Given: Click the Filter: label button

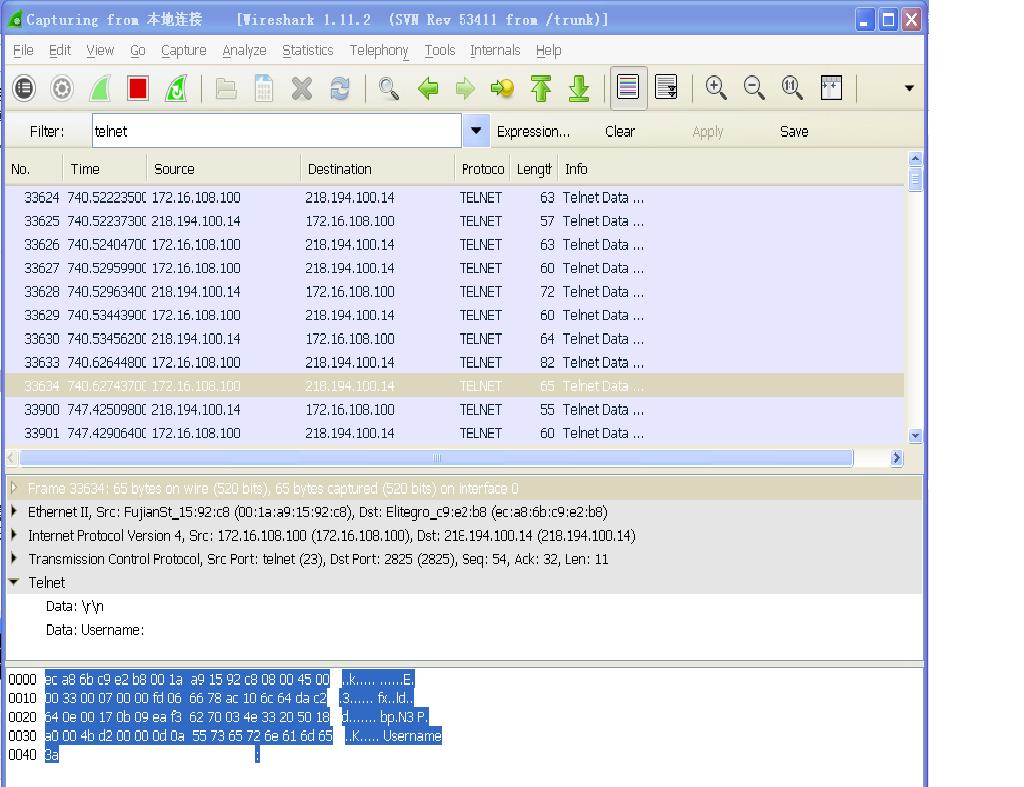Looking at the screenshot, I should 47,131.
